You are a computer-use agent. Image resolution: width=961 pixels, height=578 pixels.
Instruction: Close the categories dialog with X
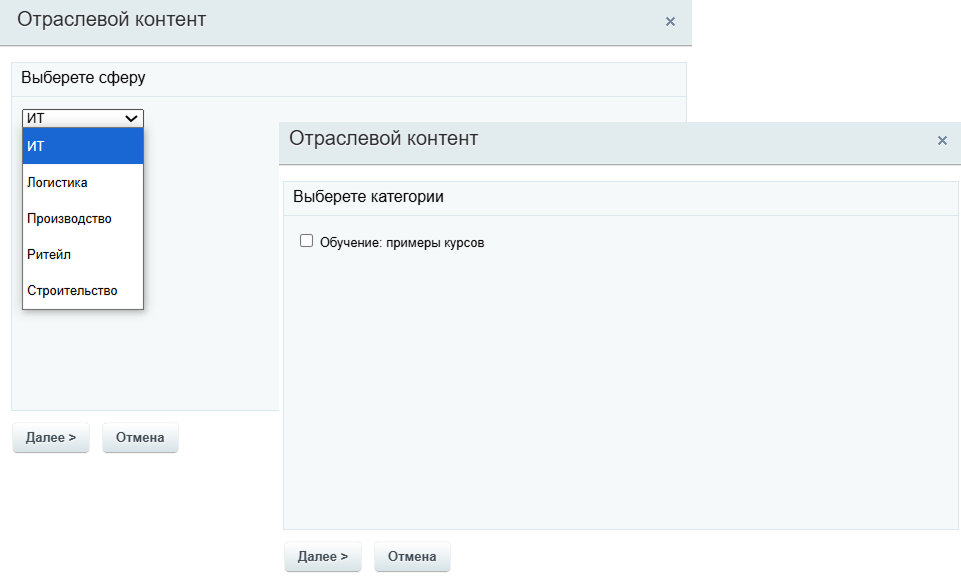[x=943, y=140]
